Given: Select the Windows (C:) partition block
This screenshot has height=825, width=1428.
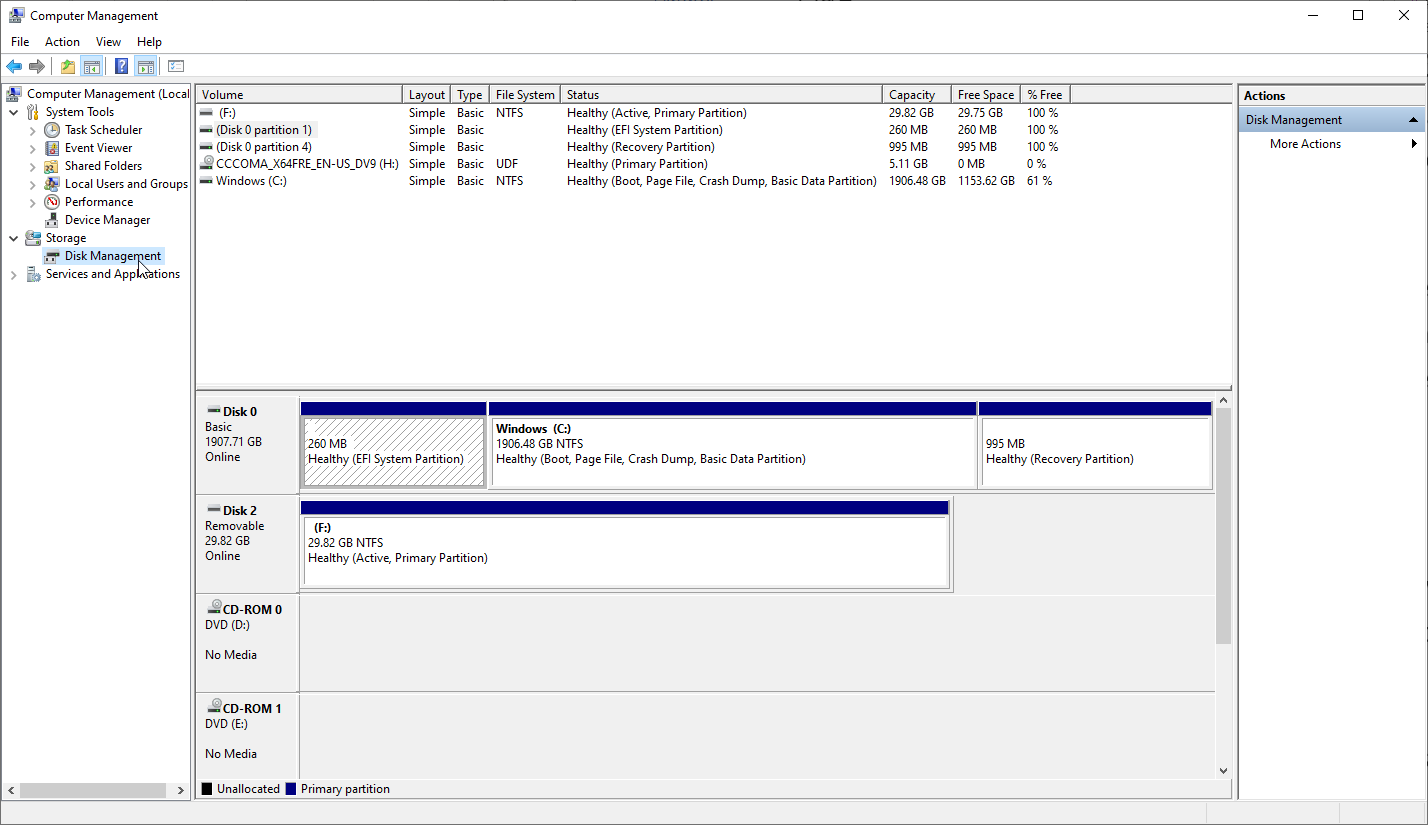Looking at the screenshot, I should tap(733, 451).
